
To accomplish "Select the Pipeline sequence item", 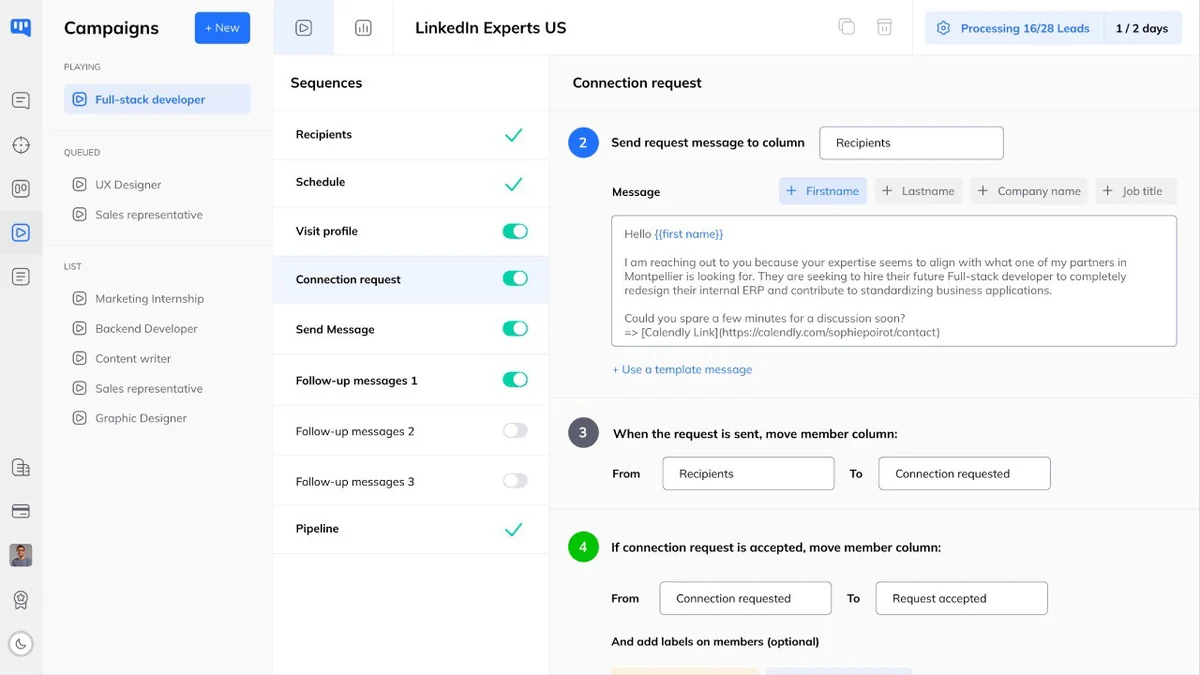I will [x=411, y=529].
